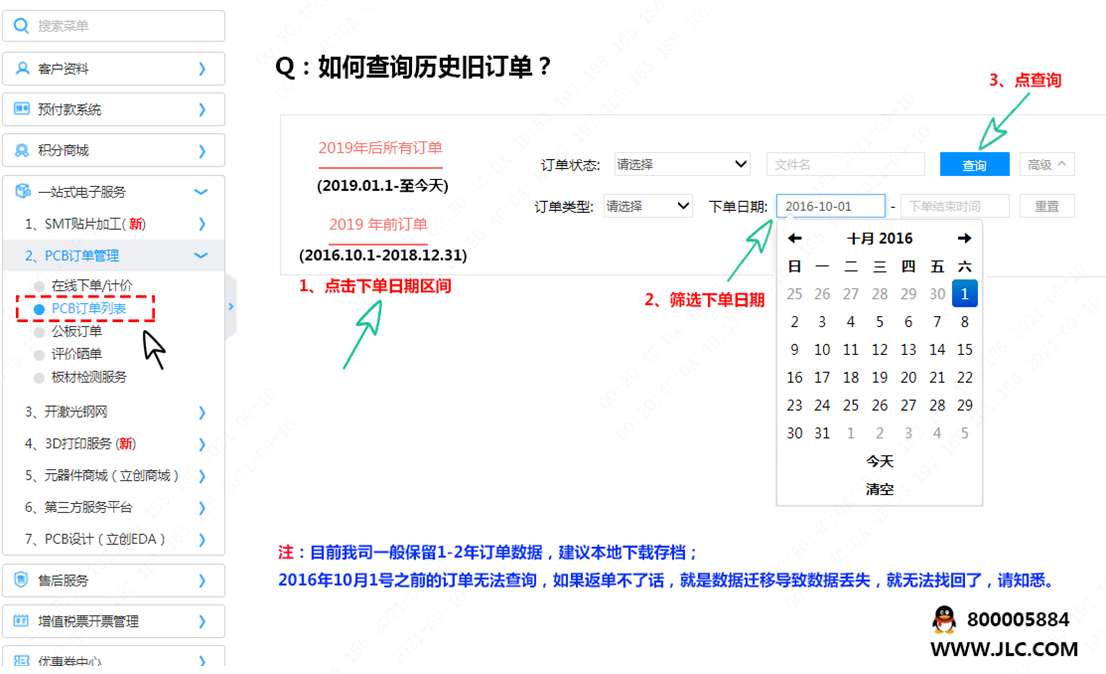Image resolution: width=1106 pixels, height=674 pixels.
Task: Click the 售后服务 shield icon
Action: 22,580
